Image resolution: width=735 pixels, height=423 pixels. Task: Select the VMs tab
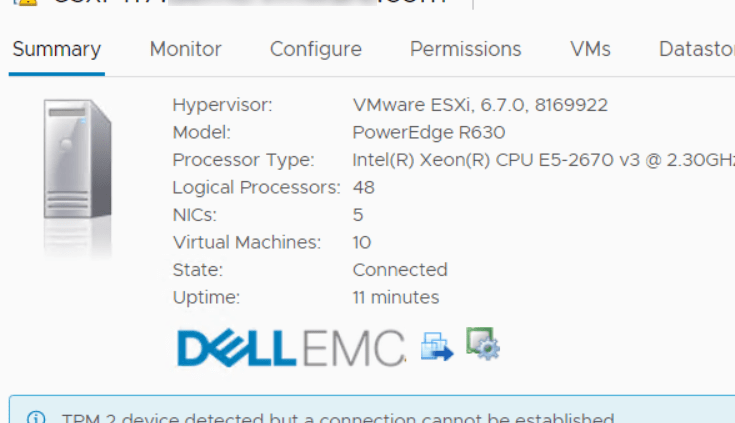coord(590,49)
